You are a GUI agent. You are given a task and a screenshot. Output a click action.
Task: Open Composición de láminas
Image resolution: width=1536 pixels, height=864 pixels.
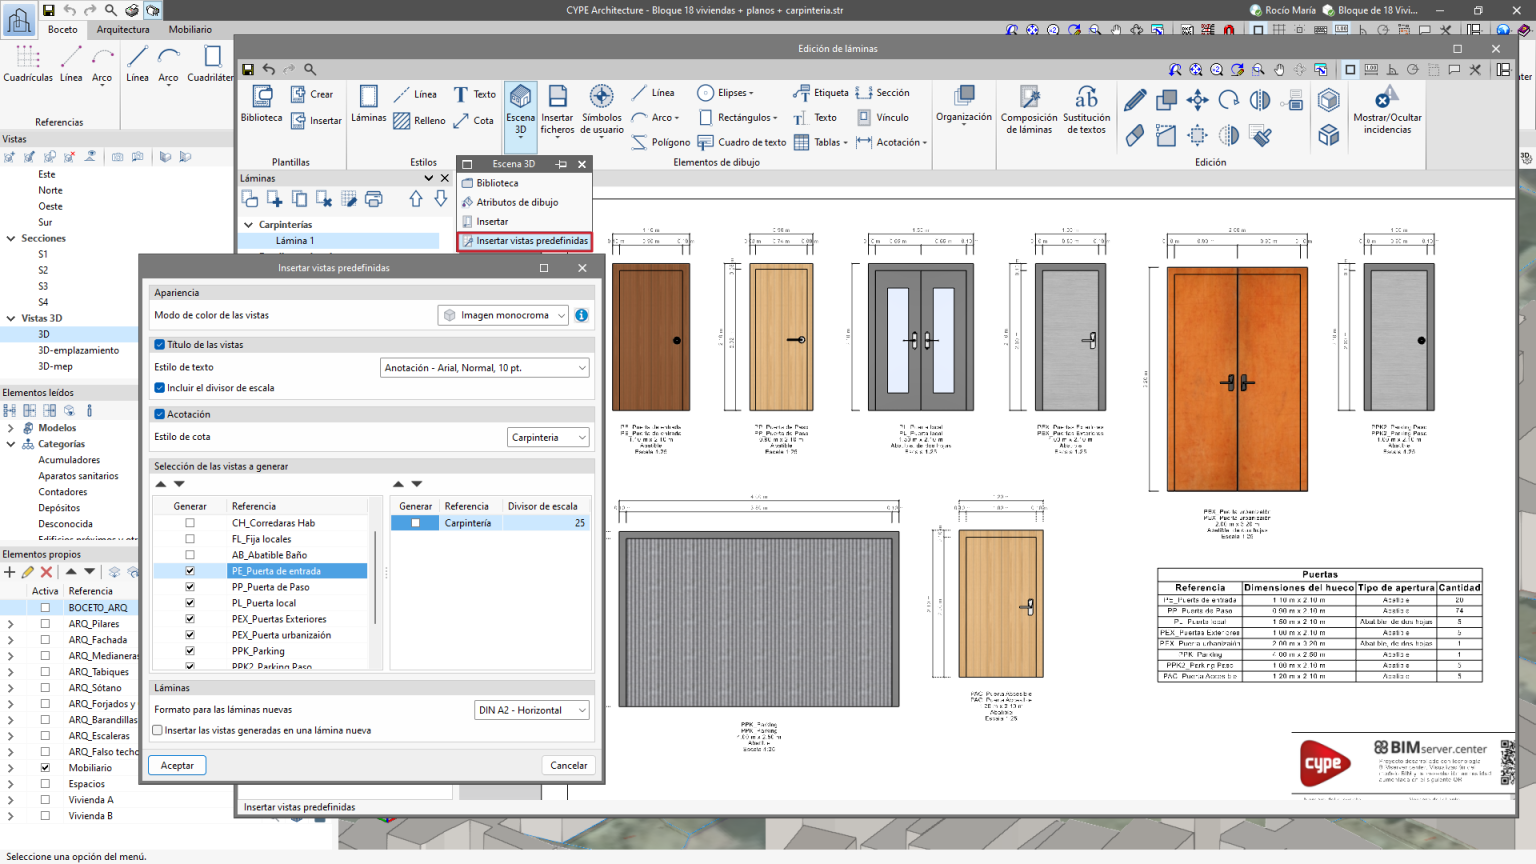click(1029, 110)
